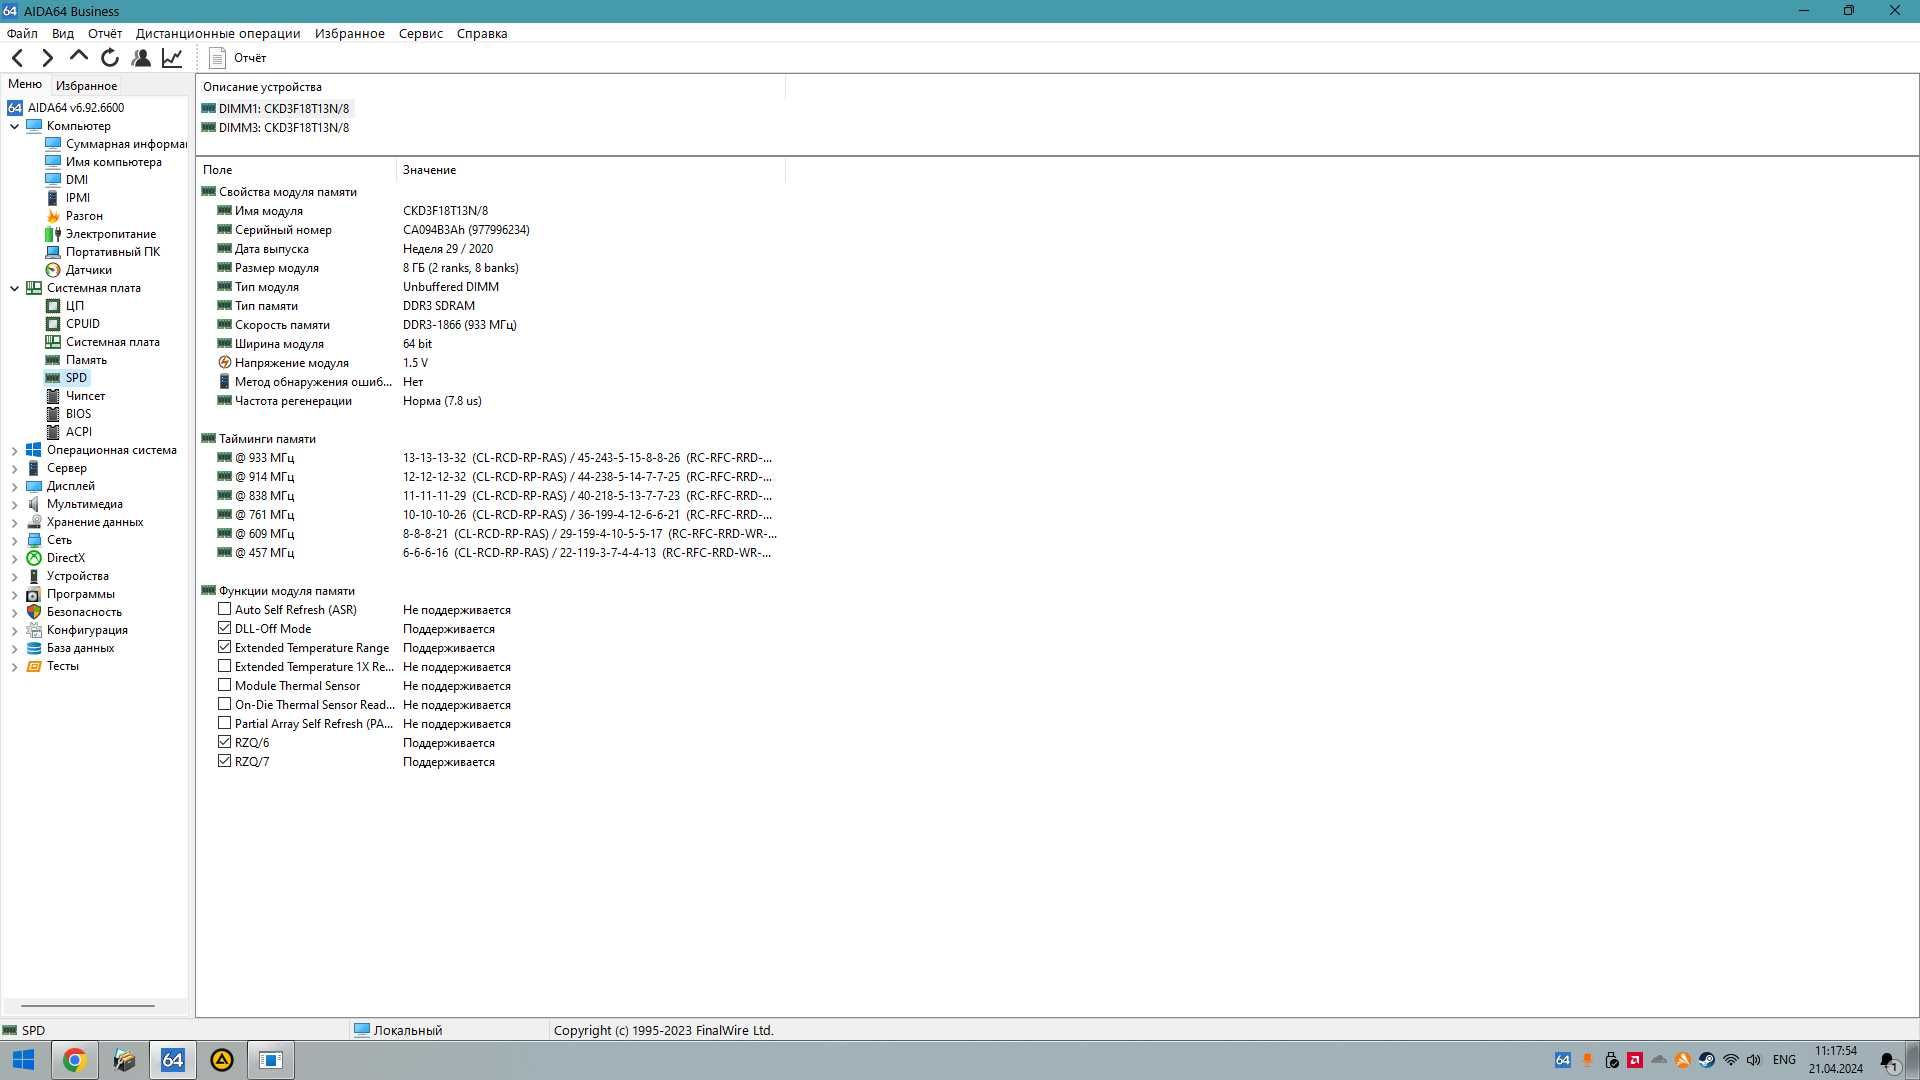The height and width of the screenshot is (1080, 1920).
Task: Toggle Extended Temperature 1X Refresh checkbox
Action: point(224,666)
